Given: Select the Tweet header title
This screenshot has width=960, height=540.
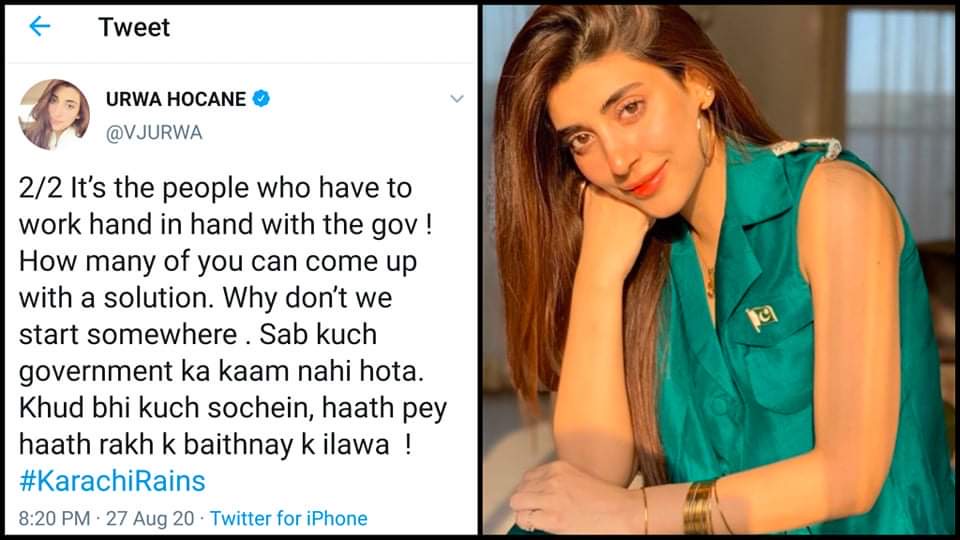Looking at the screenshot, I should click(x=134, y=28).
